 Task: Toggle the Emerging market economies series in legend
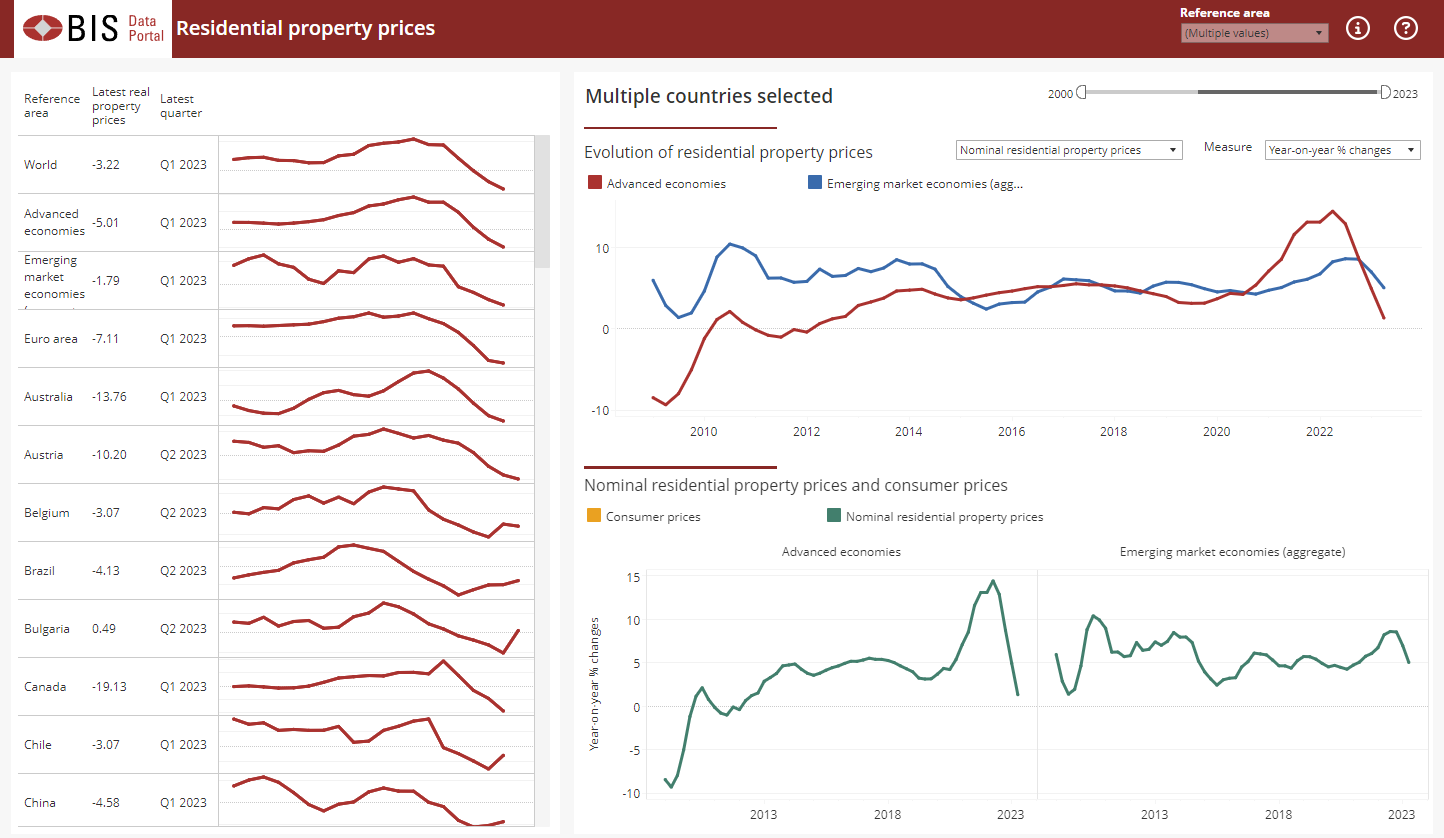click(x=812, y=183)
